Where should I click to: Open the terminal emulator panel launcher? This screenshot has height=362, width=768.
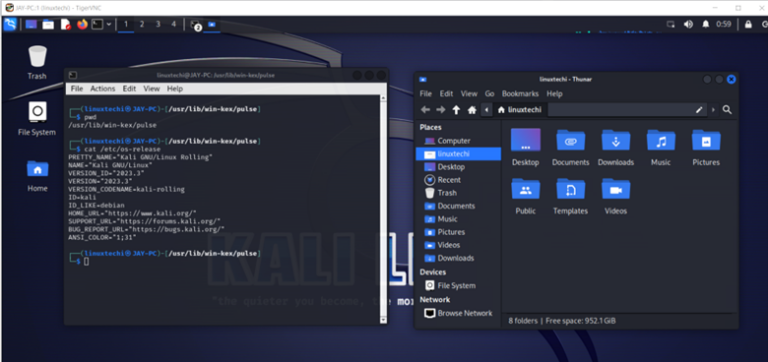click(x=97, y=24)
